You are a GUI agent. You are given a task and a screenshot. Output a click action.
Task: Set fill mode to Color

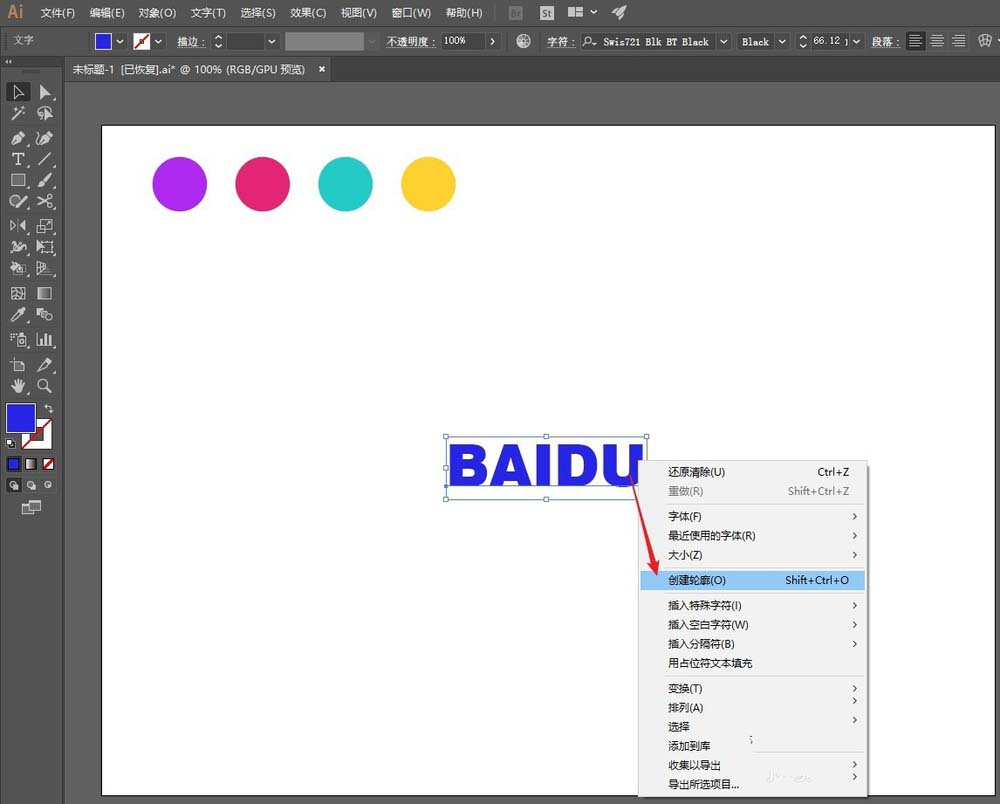pos(13,464)
